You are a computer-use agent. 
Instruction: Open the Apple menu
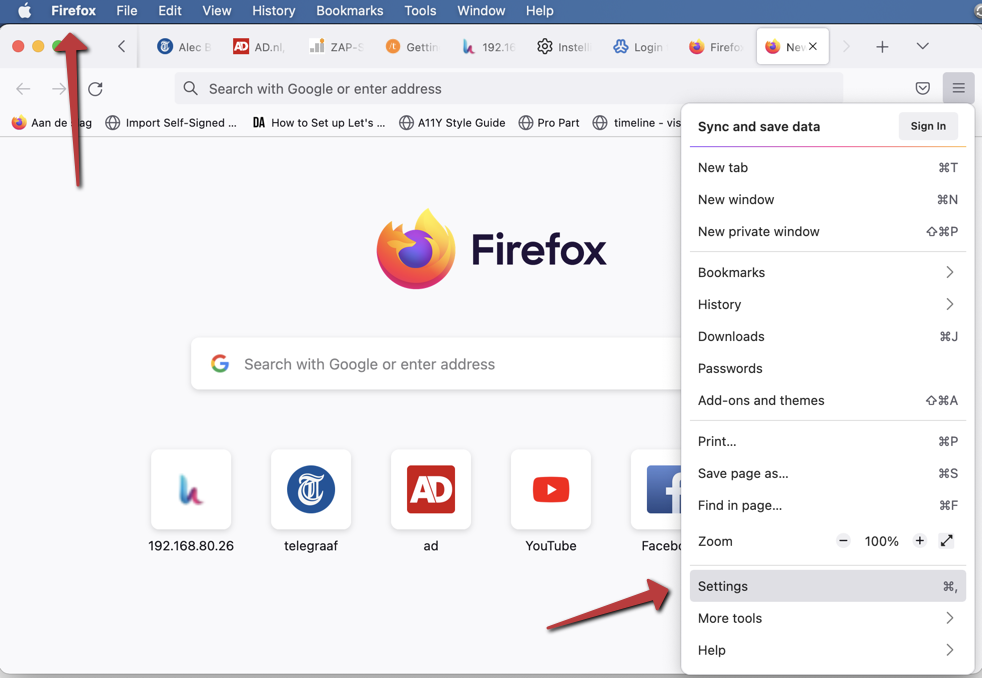point(24,11)
